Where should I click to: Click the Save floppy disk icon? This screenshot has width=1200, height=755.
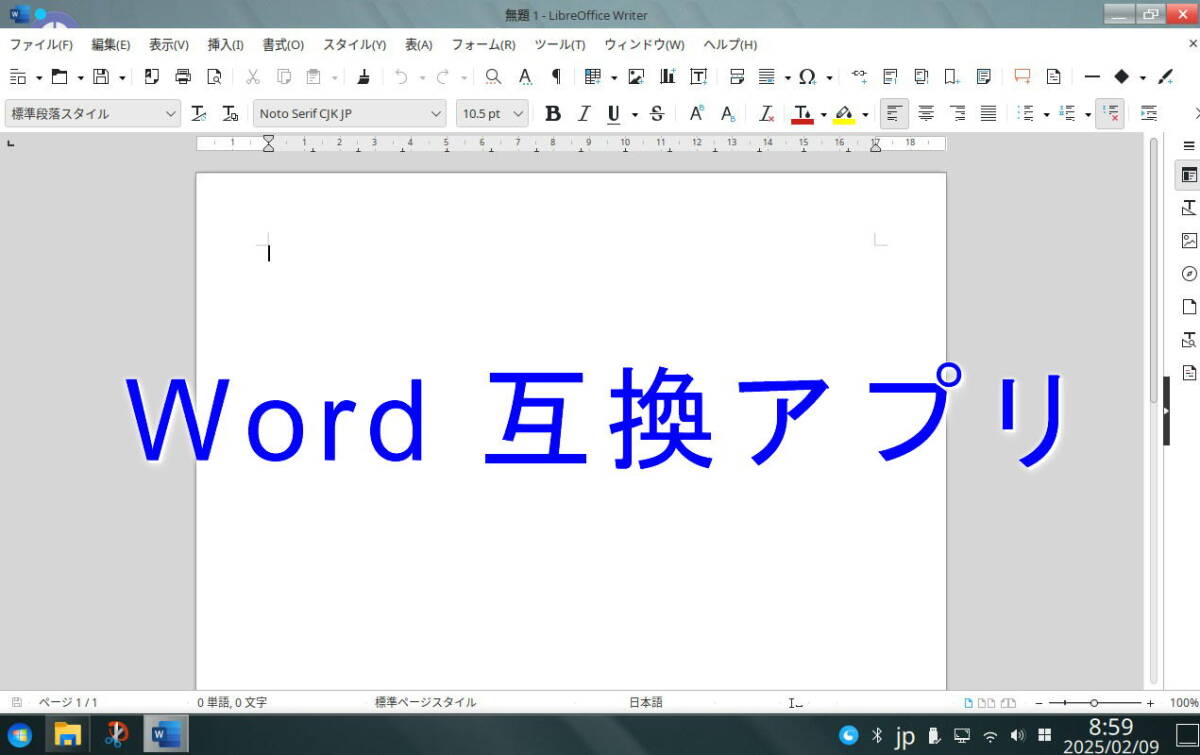click(101, 76)
